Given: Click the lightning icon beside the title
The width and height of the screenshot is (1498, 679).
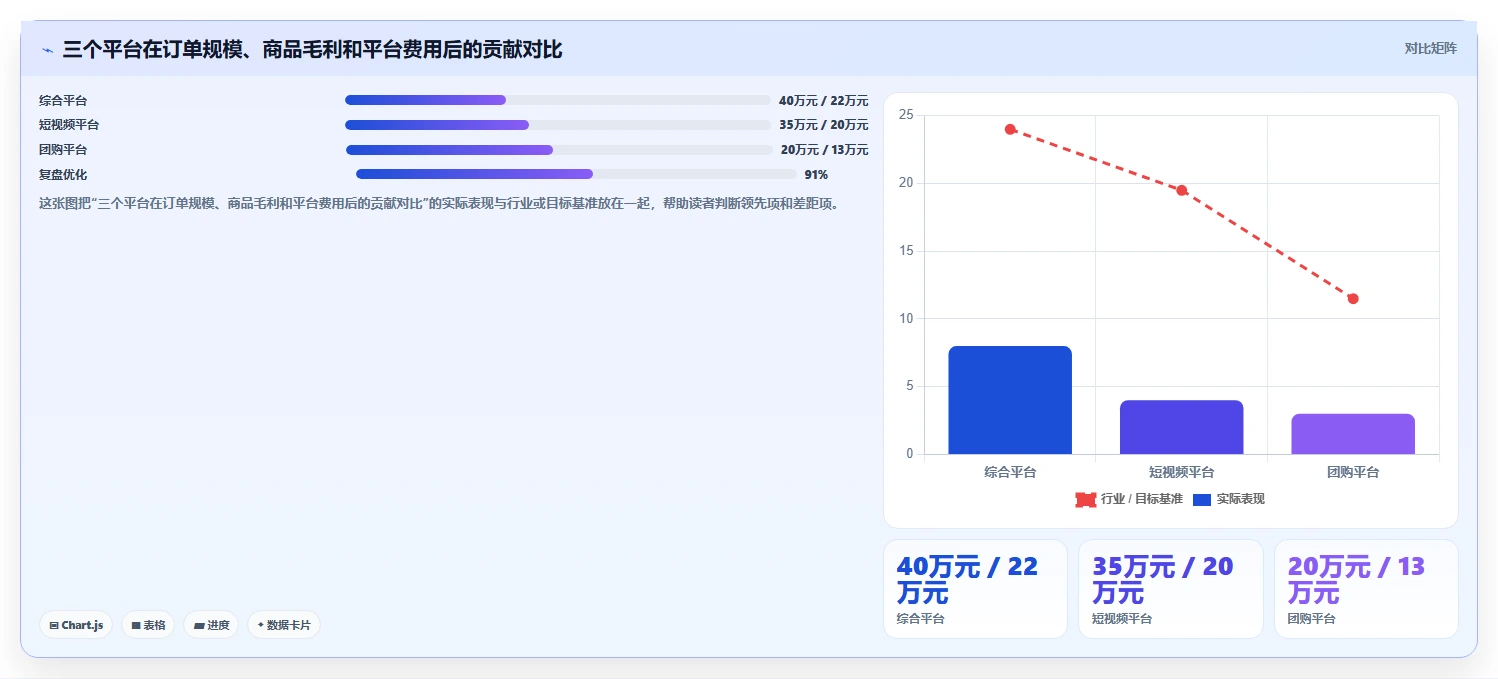Looking at the screenshot, I should (47, 50).
